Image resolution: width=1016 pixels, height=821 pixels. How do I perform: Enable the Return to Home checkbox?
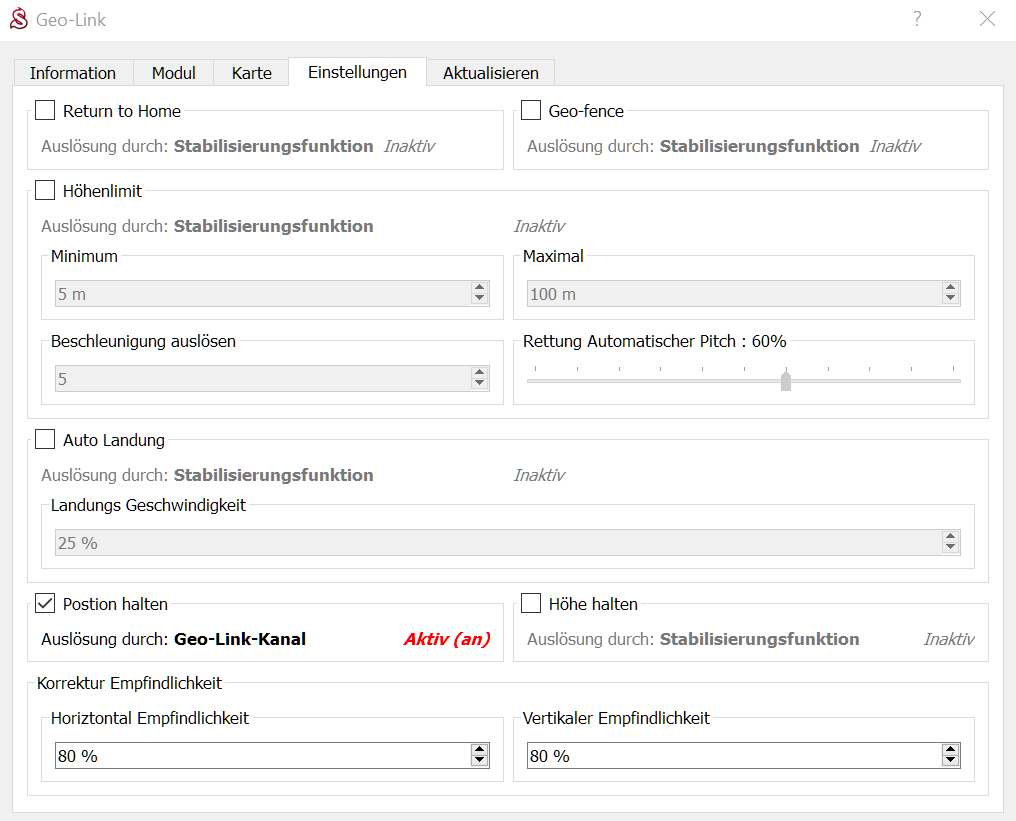pyautogui.click(x=46, y=111)
